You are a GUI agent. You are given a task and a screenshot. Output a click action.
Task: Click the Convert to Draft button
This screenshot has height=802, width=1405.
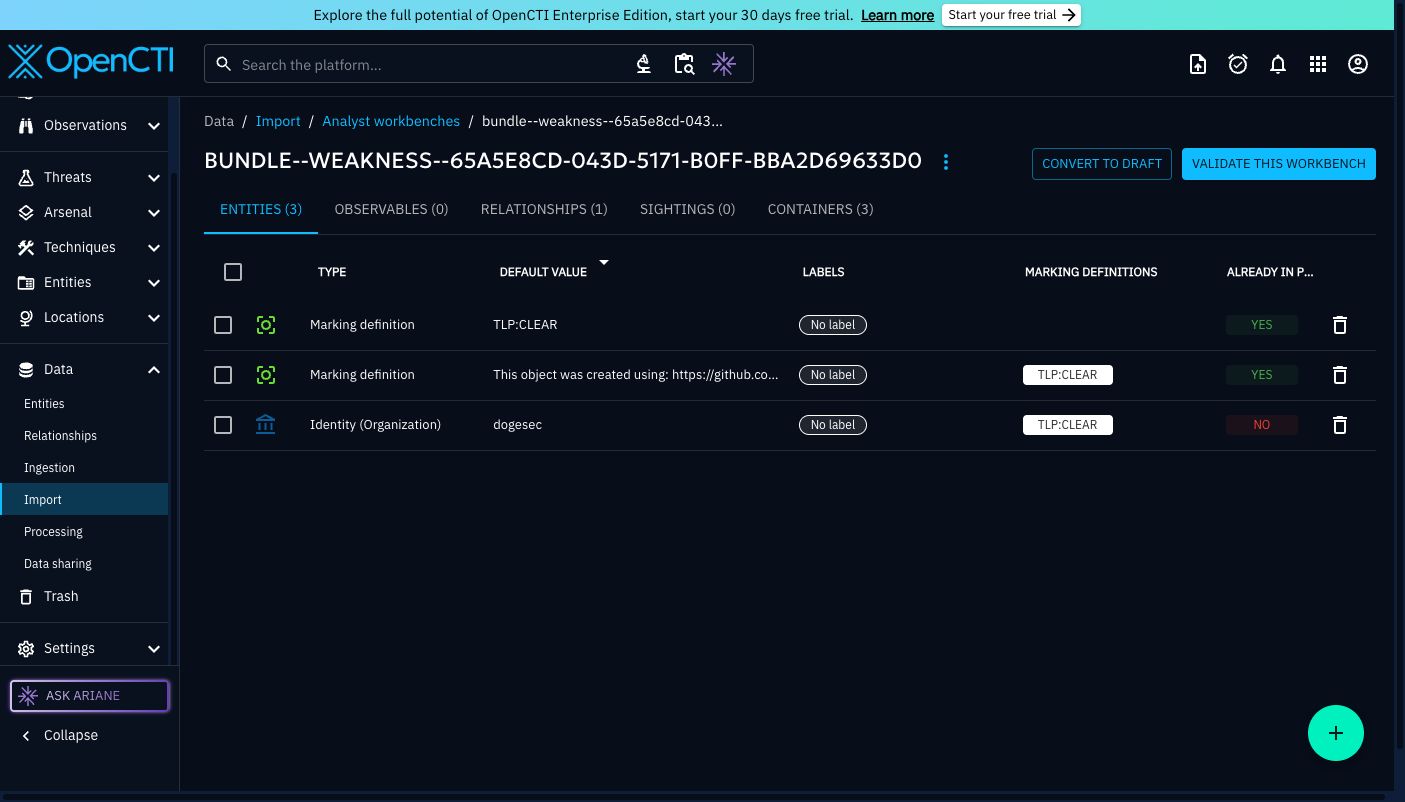1101,164
